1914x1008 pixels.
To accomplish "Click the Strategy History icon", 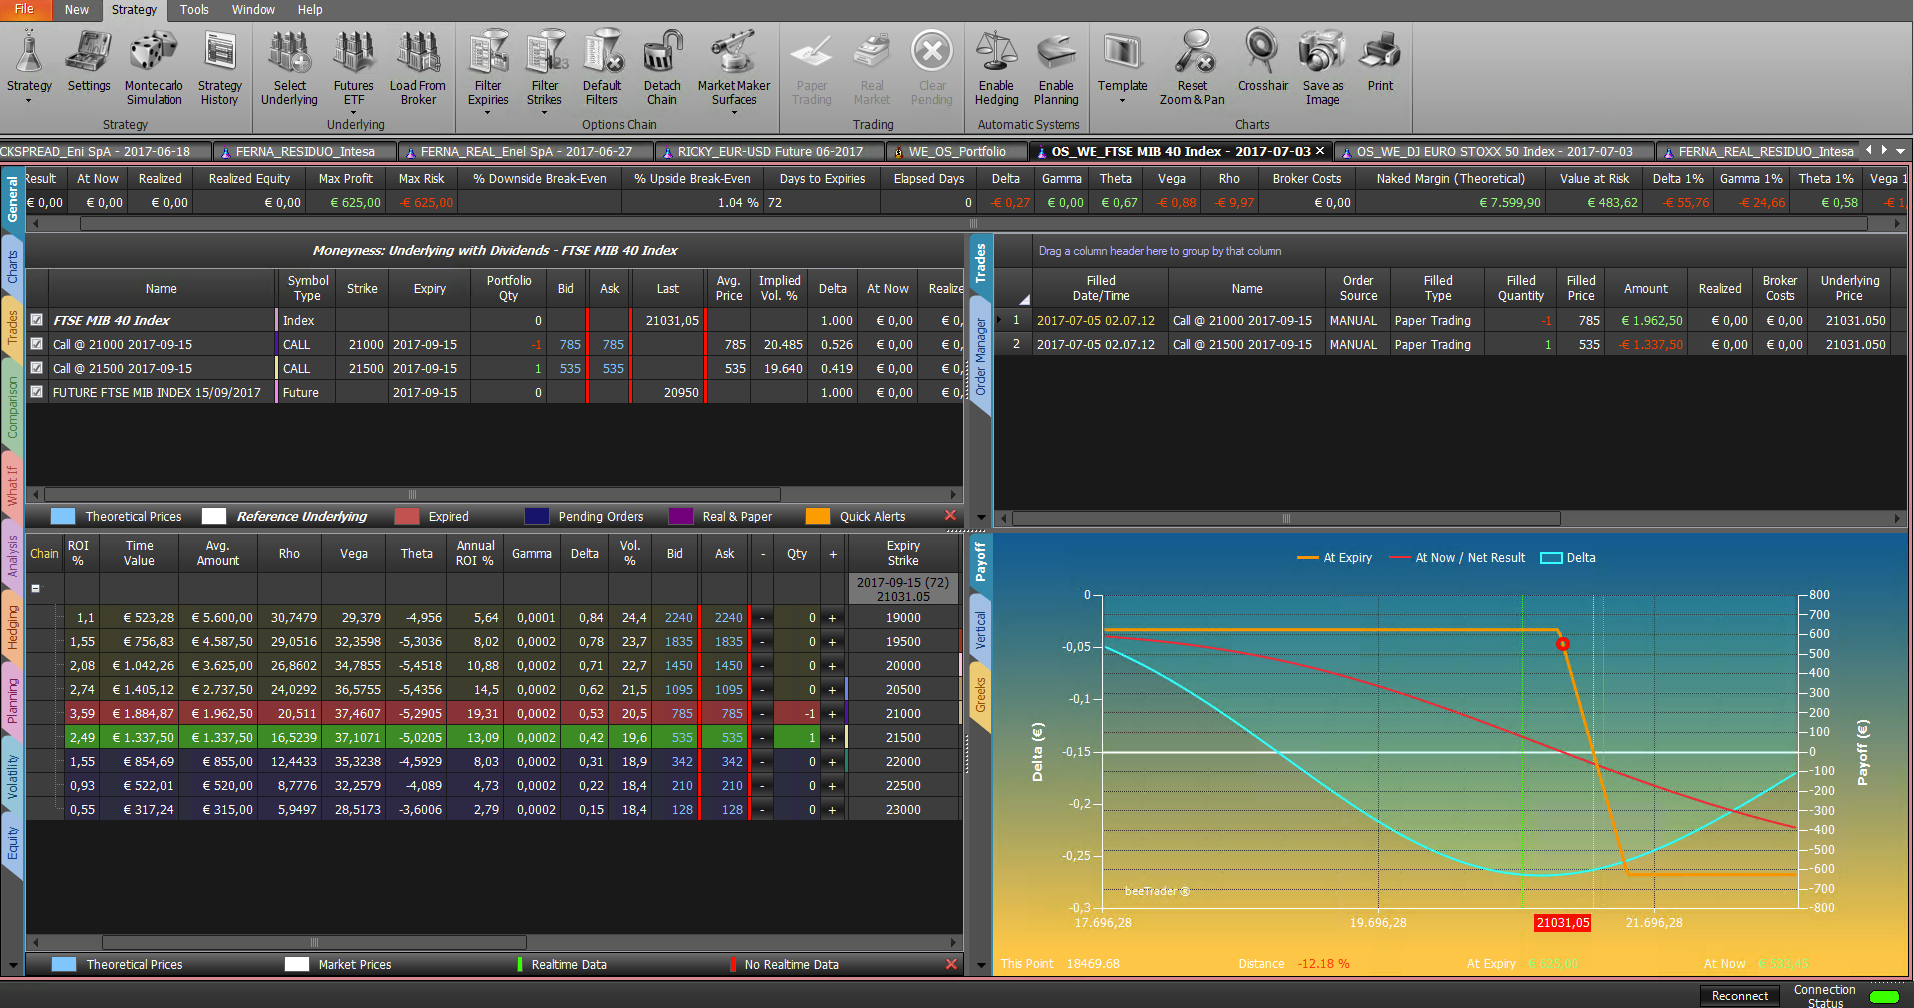I will 219,66.
